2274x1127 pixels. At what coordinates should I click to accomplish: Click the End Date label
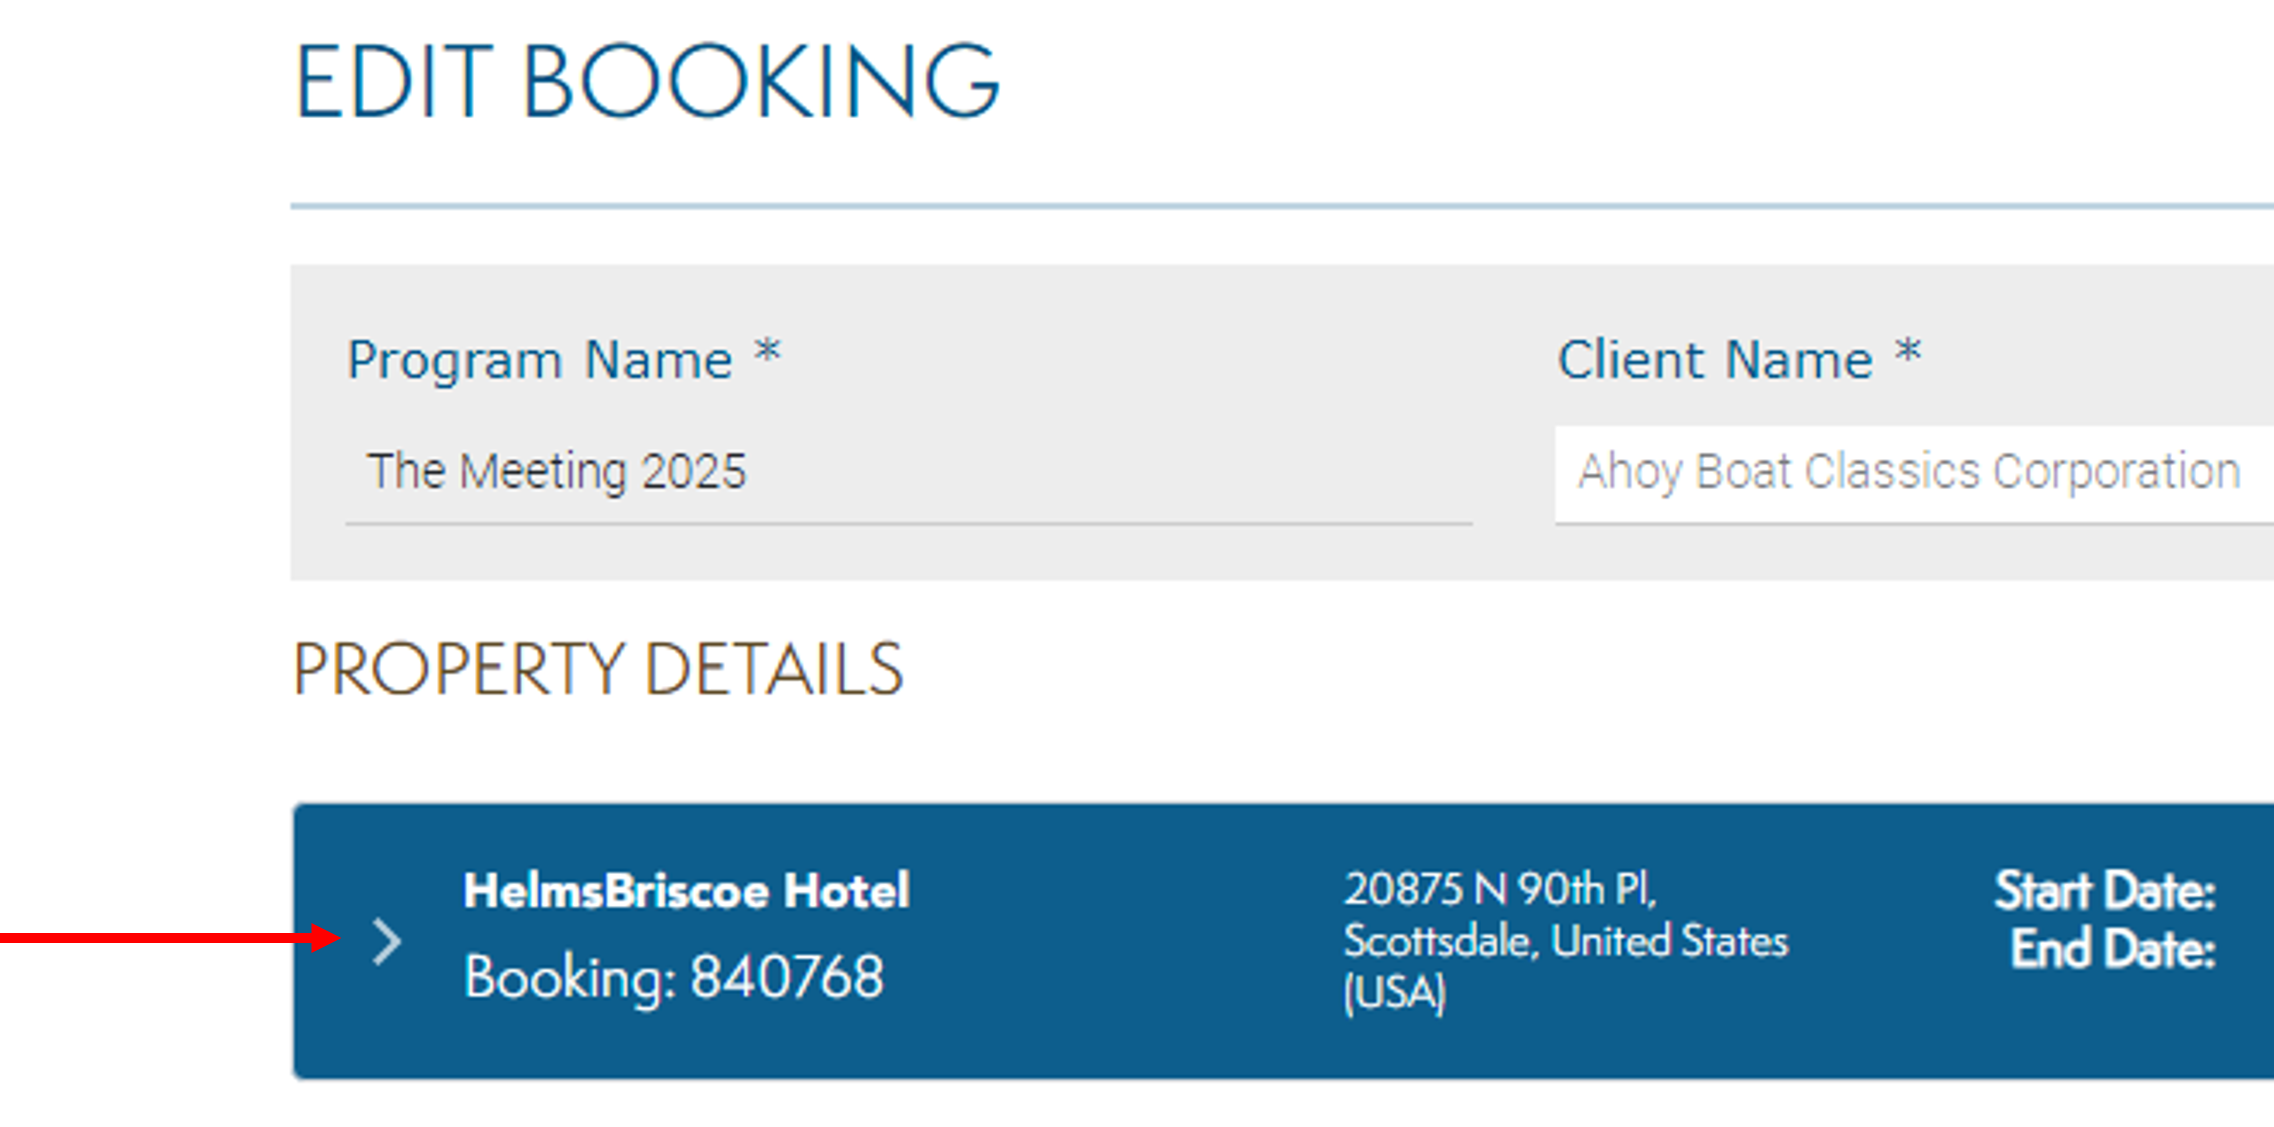pyautogui.click(x=2112, y=950)
